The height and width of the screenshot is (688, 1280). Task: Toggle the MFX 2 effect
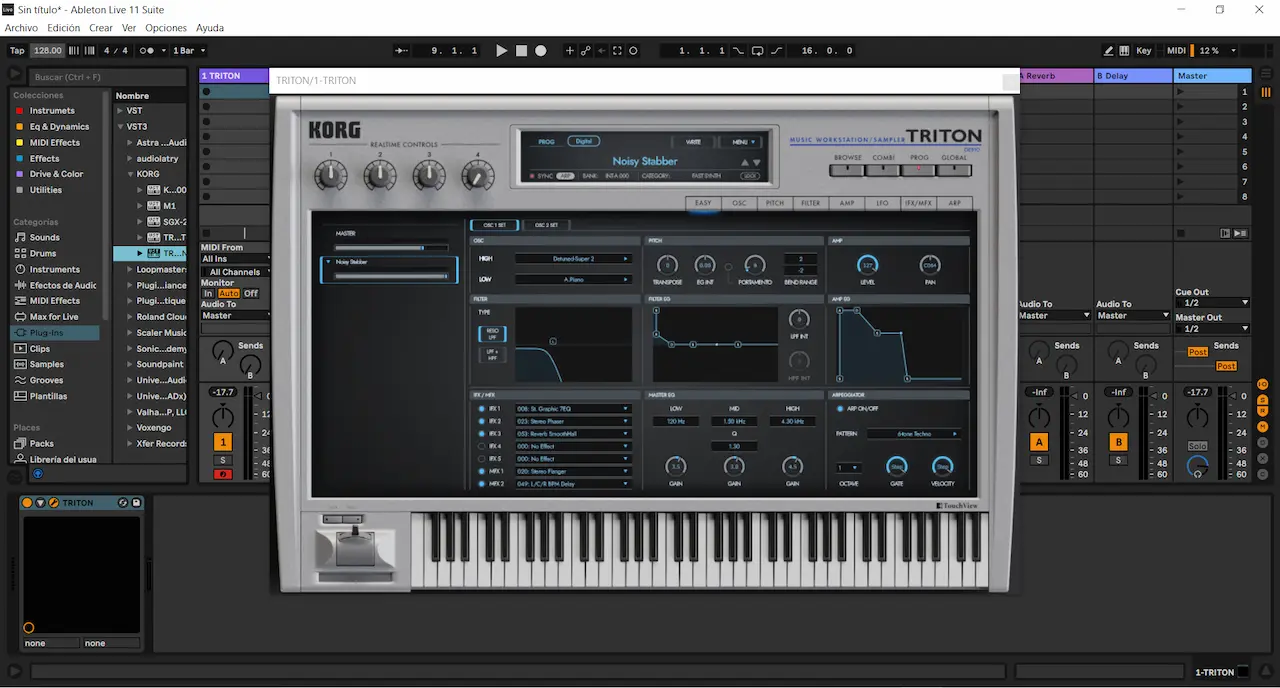tap(482, 484)
